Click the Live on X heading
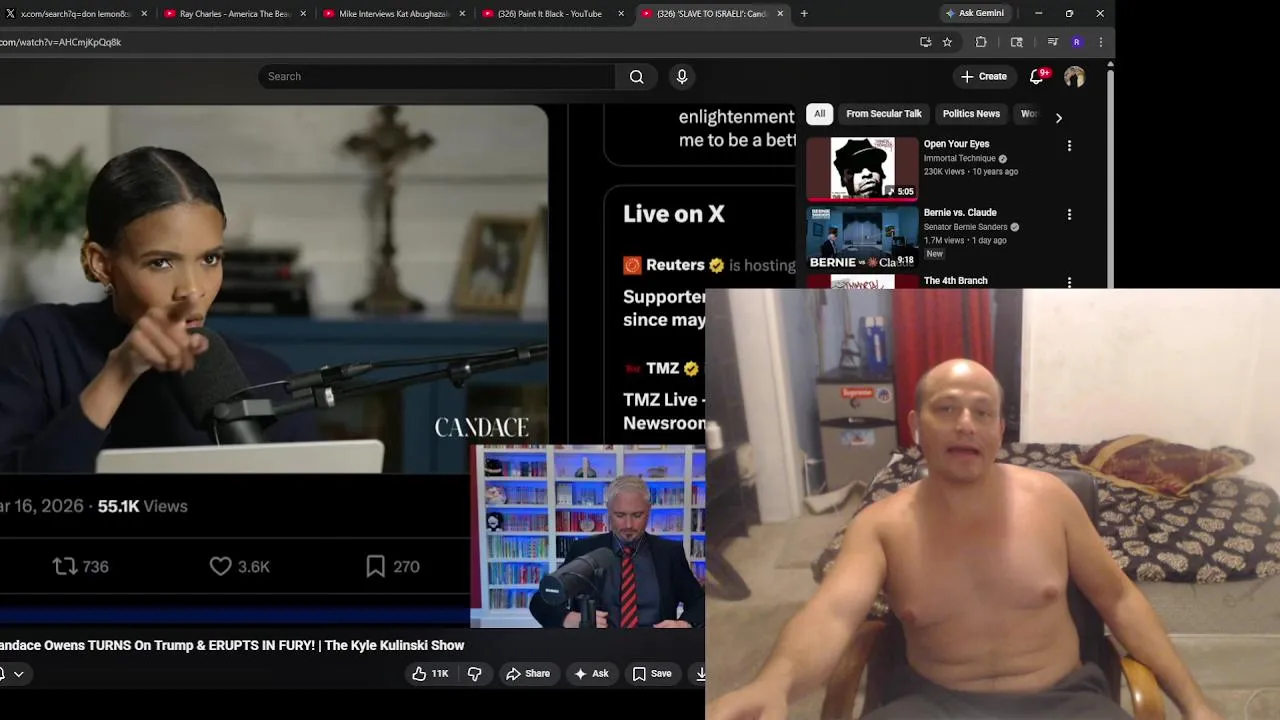Viewport: 1280px width, 720px height. pyautogui.click(x=674, y=214)
